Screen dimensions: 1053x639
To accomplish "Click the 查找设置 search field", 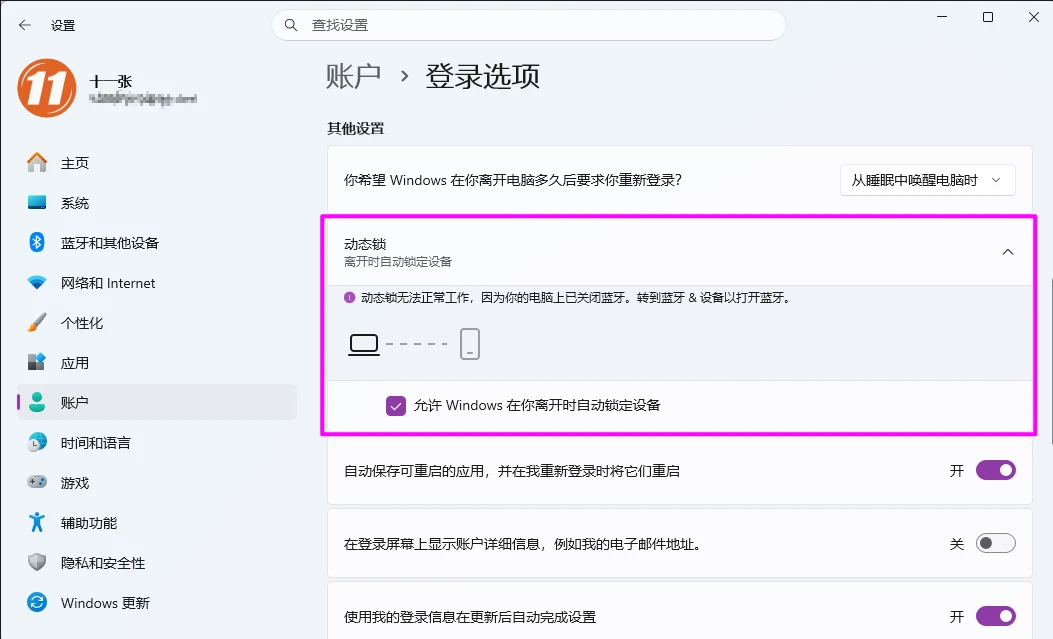I will (529, 25).
